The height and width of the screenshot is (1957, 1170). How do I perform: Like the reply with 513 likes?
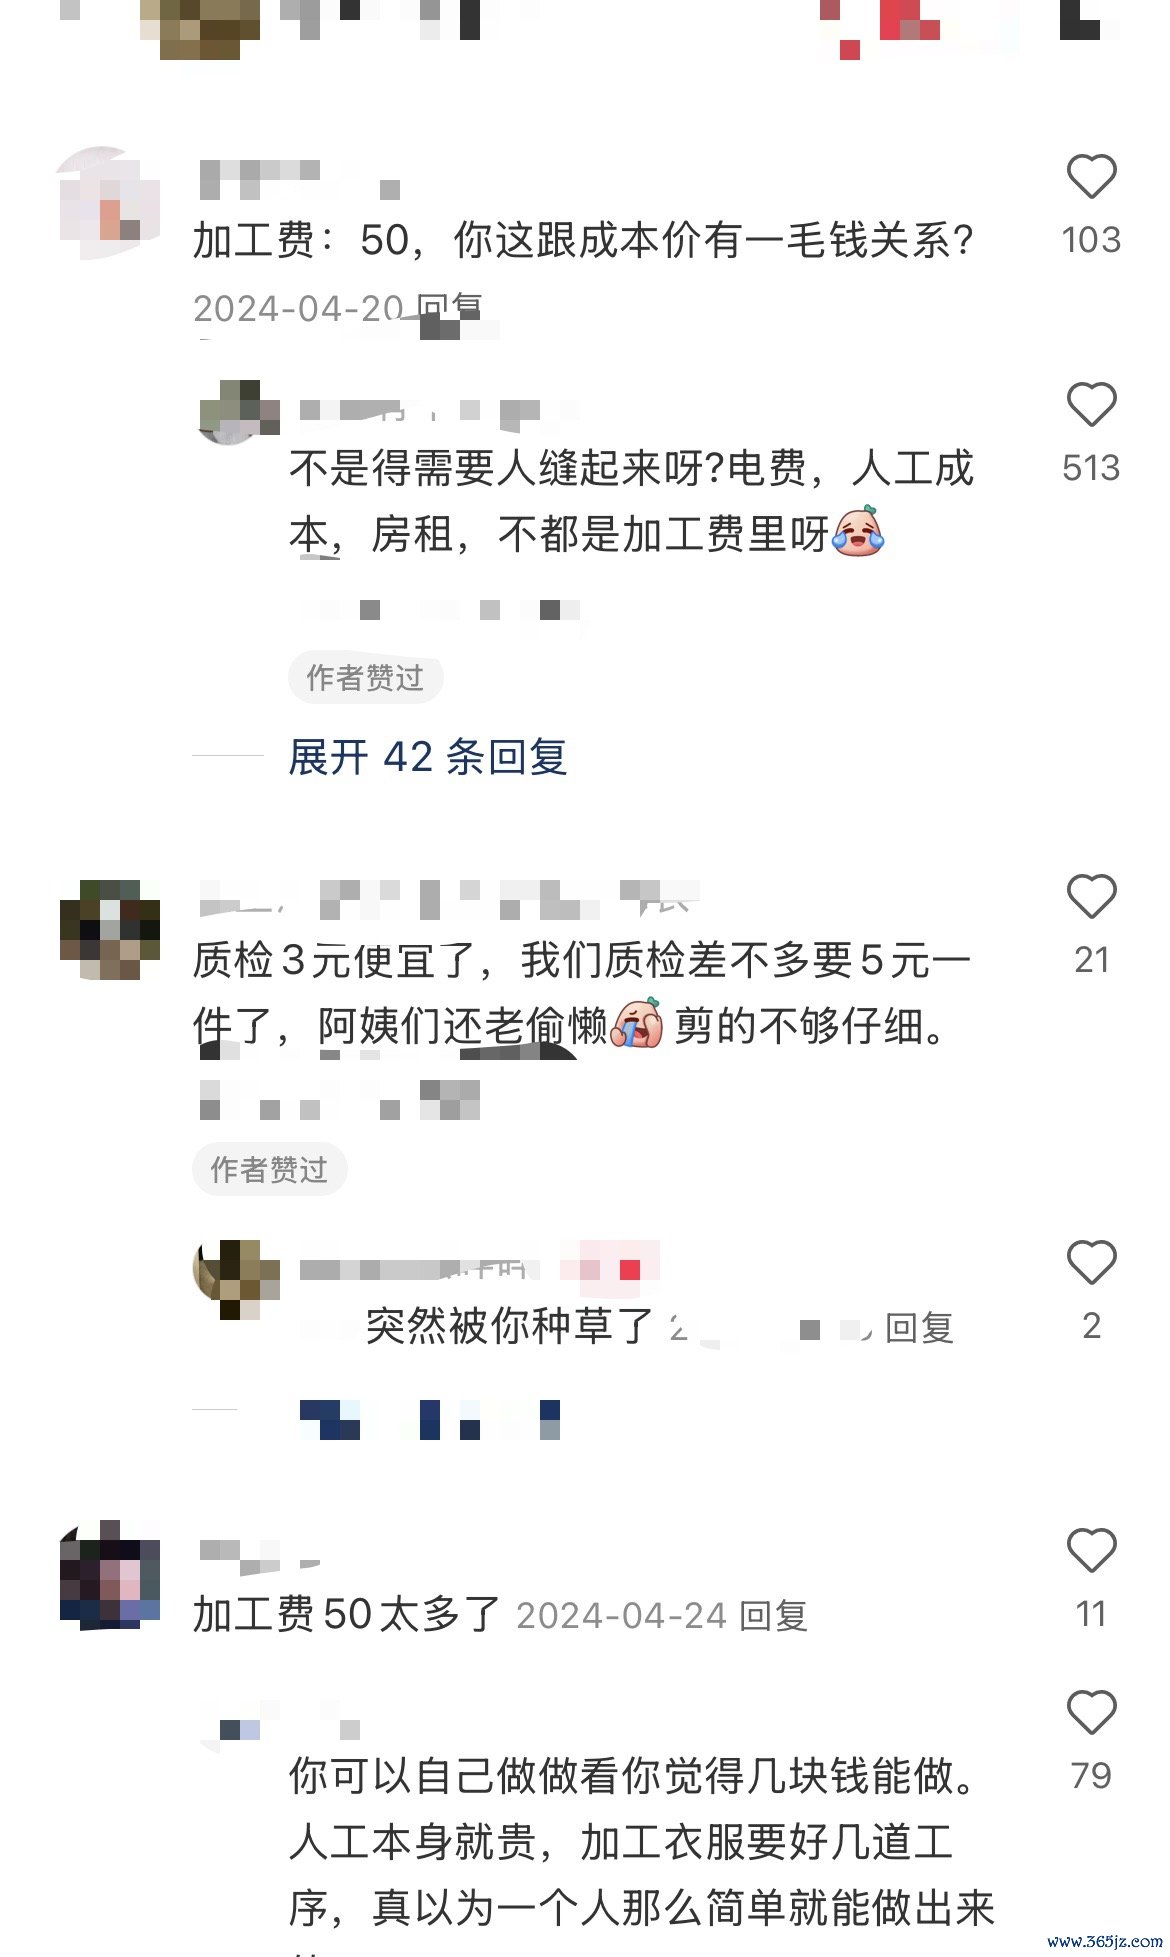(1091, 405)
